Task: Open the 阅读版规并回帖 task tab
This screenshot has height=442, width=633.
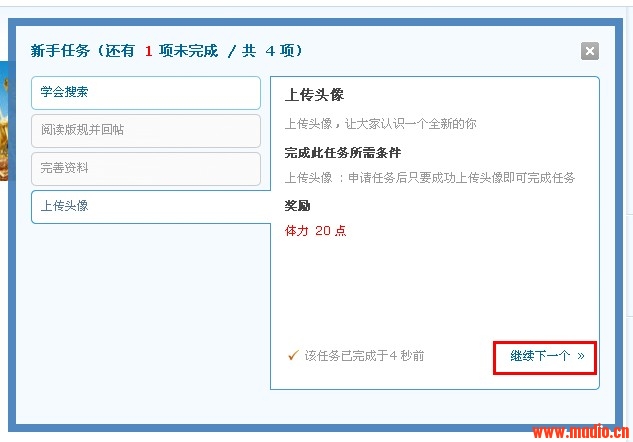Action: click(x=145, y=131)
